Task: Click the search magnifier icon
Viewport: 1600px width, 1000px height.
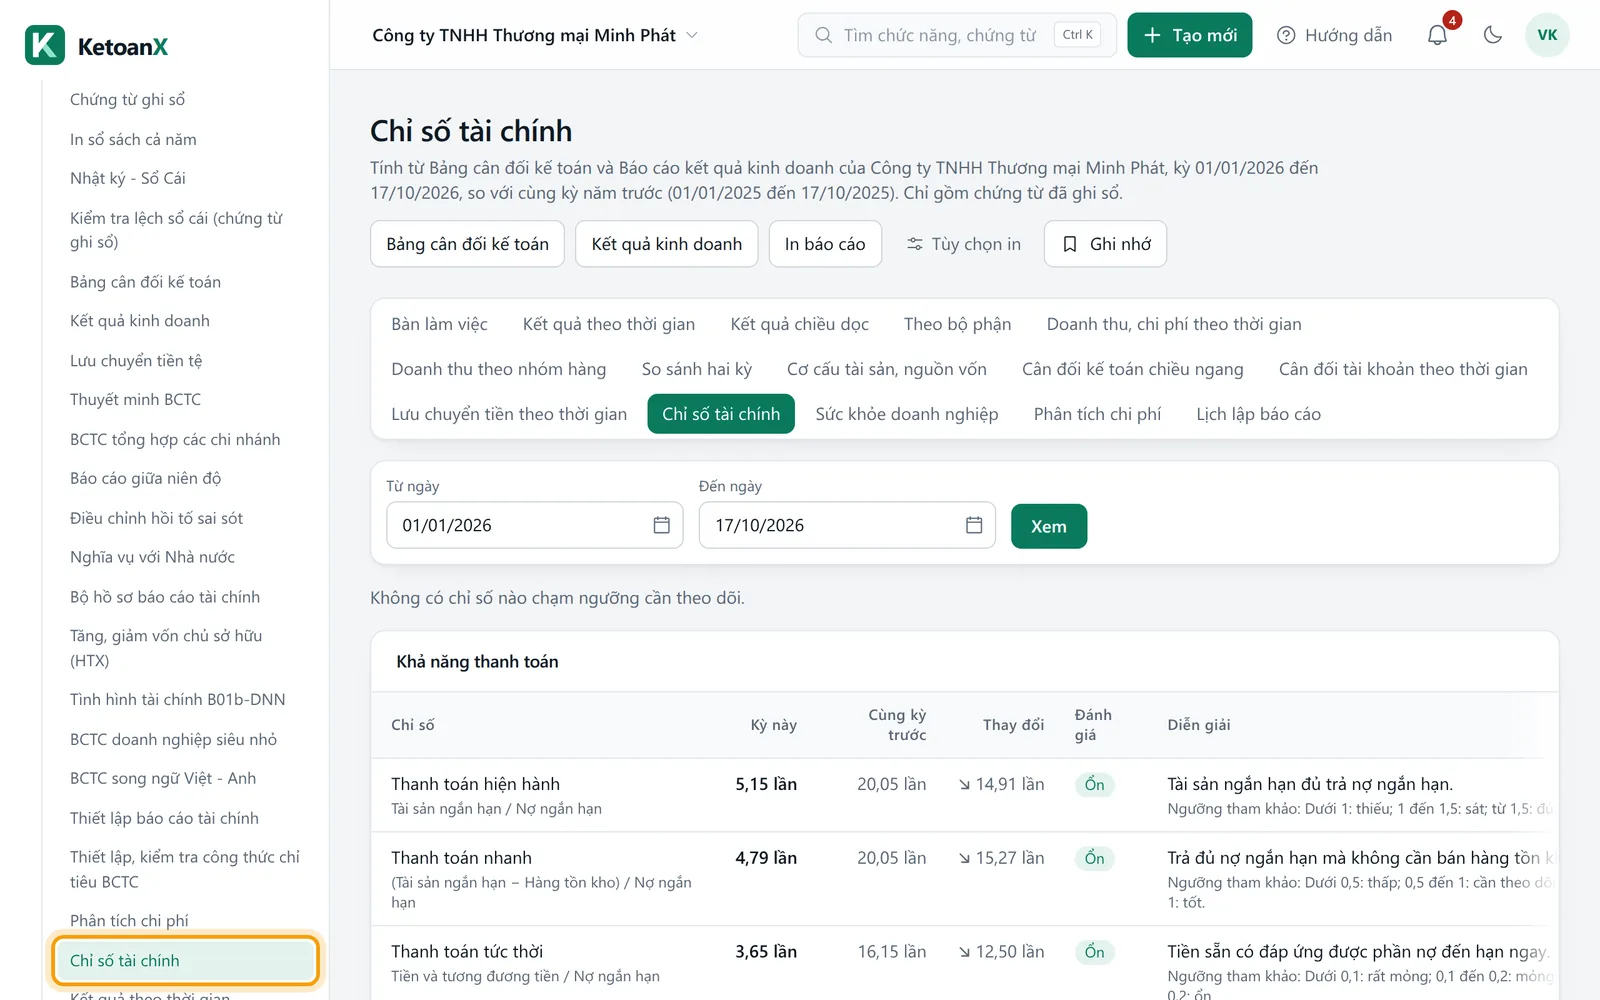Action: tap(823, 35)
